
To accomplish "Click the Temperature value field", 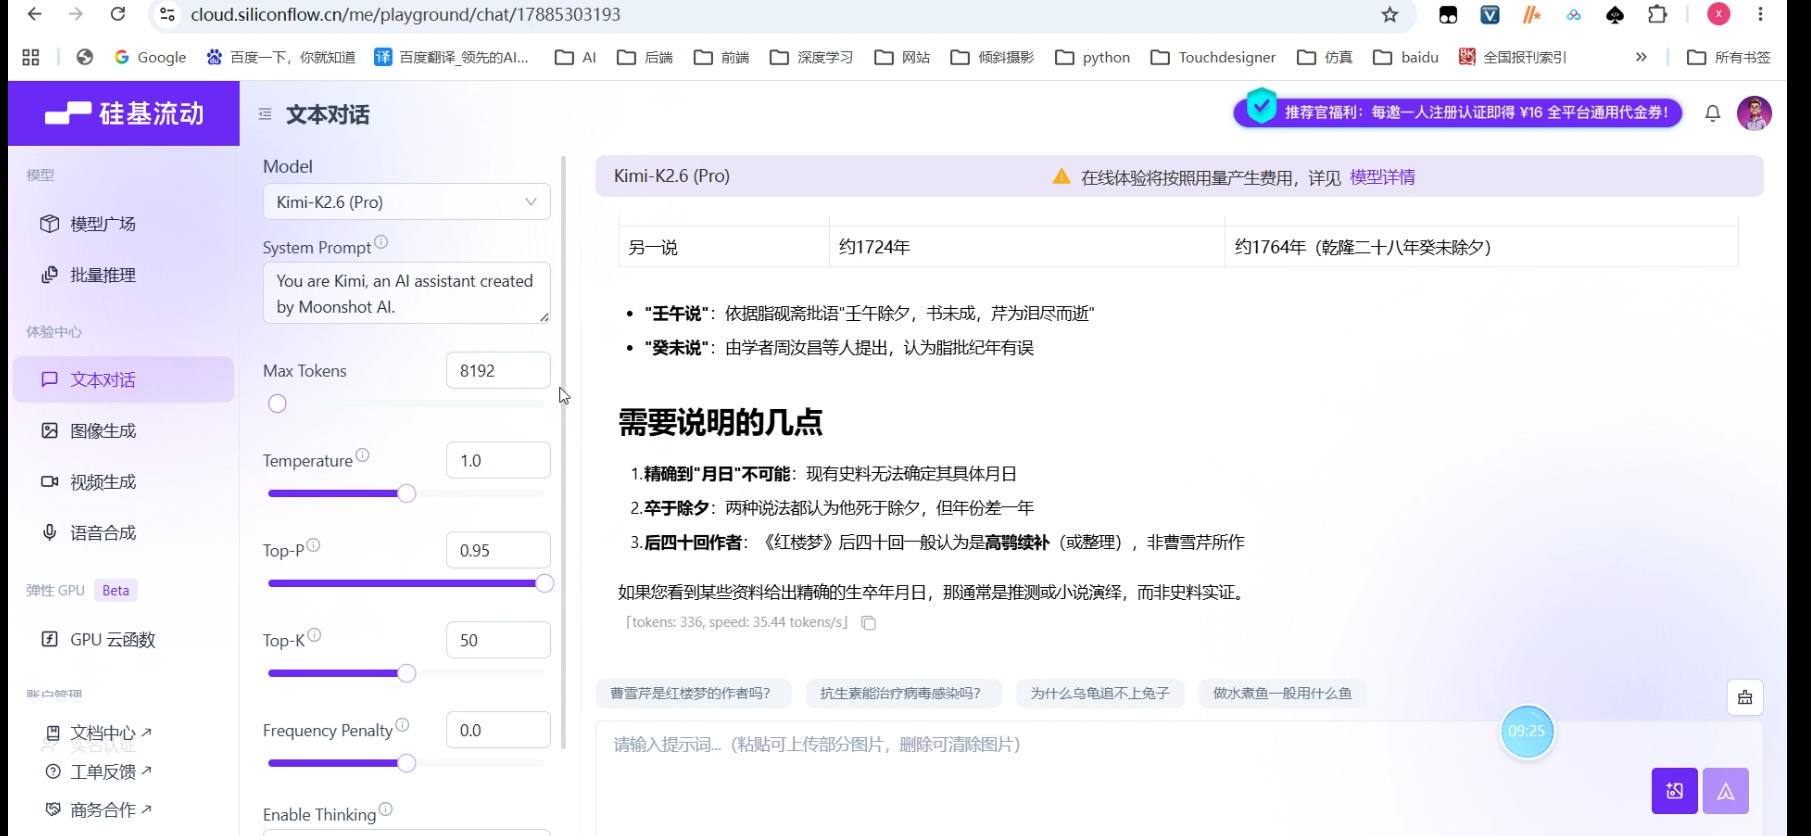I will tap(498, 460).
